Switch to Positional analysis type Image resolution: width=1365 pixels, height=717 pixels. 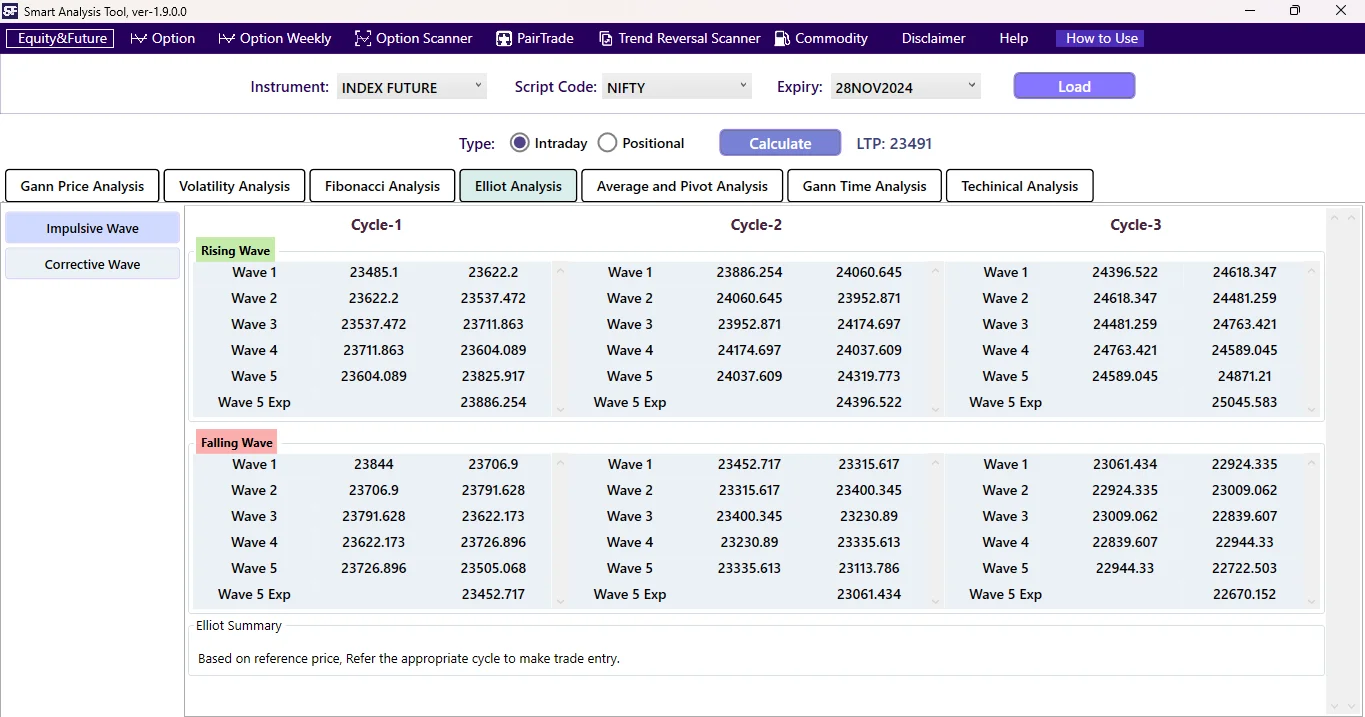(607, 142)
